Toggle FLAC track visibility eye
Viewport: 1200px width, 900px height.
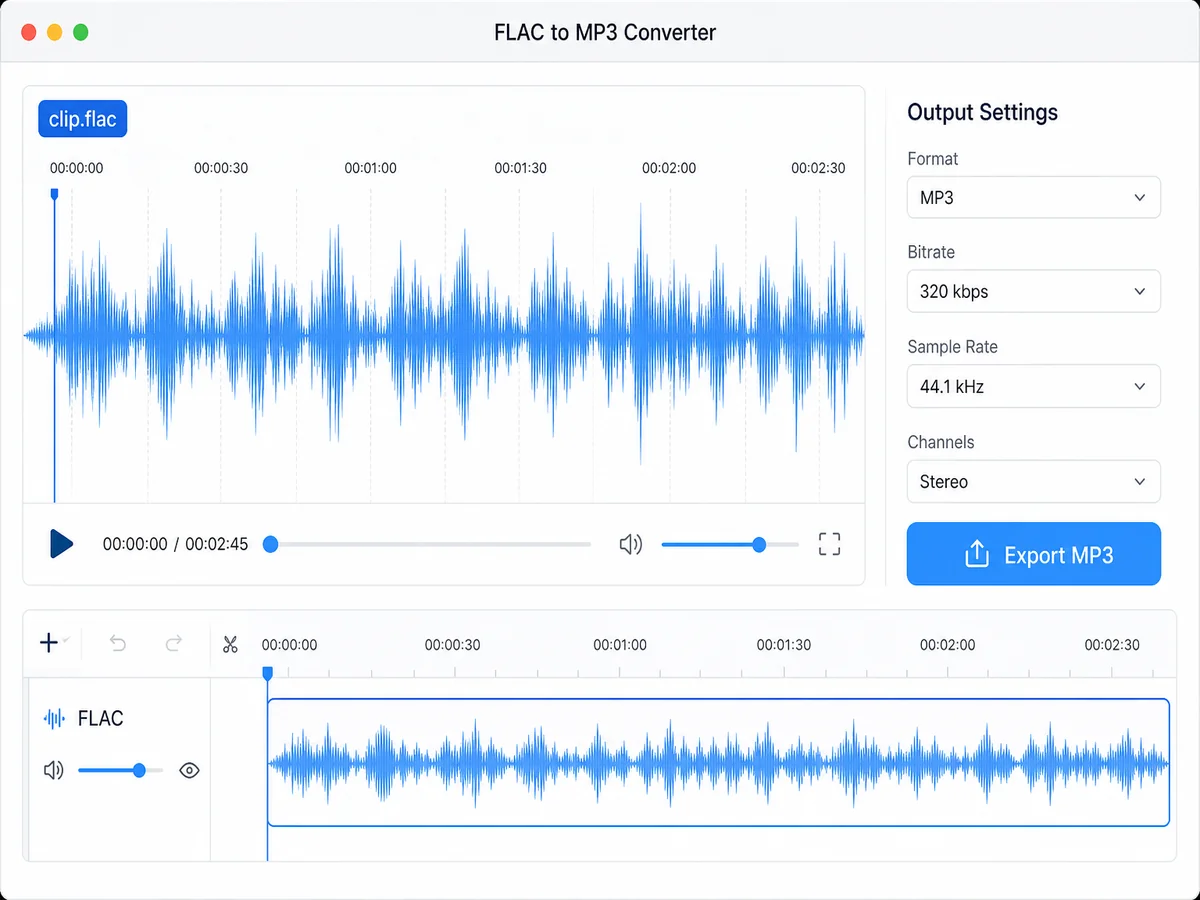[x=189, y=770]
